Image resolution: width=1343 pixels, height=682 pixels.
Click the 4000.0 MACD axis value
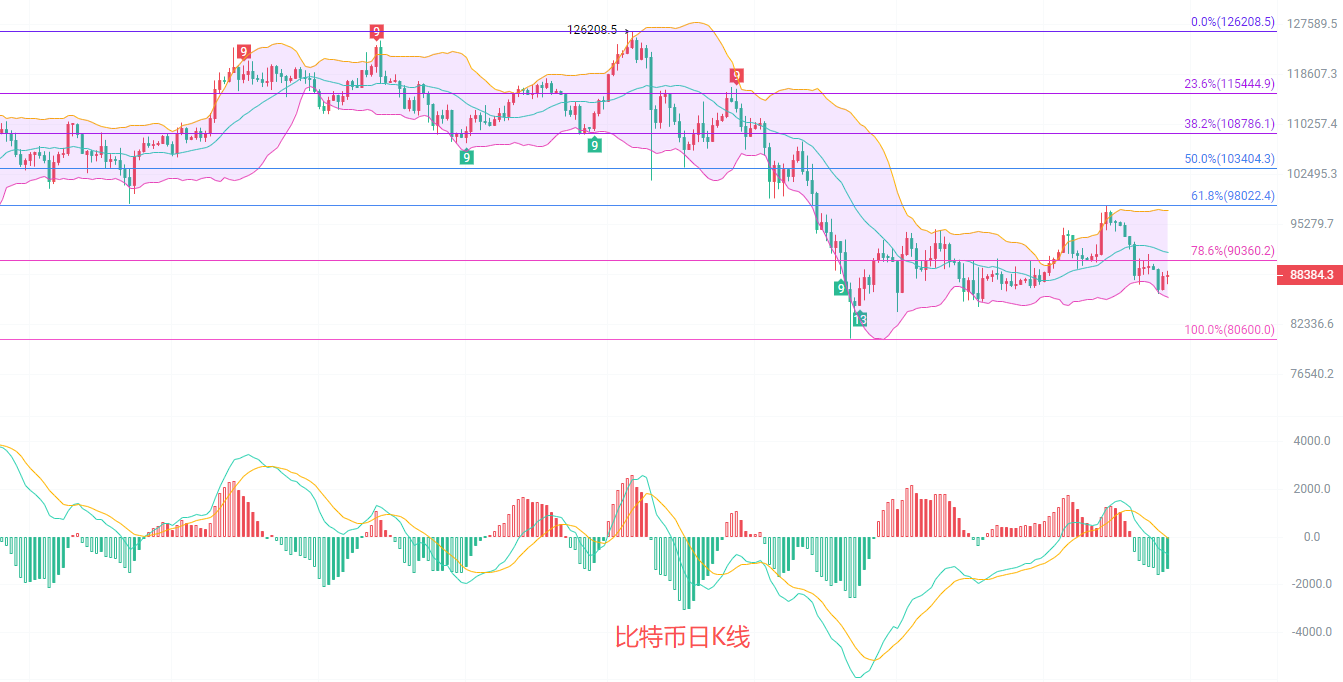click(x=1312, y=440)
